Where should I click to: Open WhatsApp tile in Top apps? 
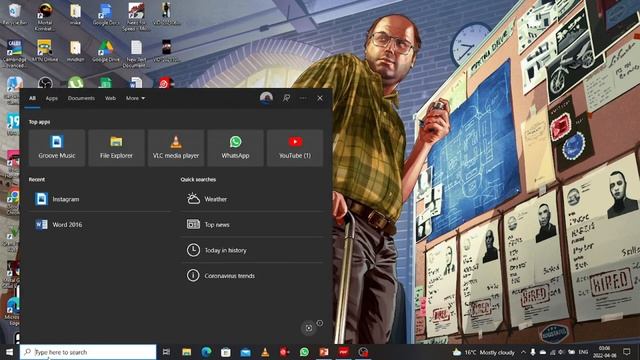tap(236, 148)
